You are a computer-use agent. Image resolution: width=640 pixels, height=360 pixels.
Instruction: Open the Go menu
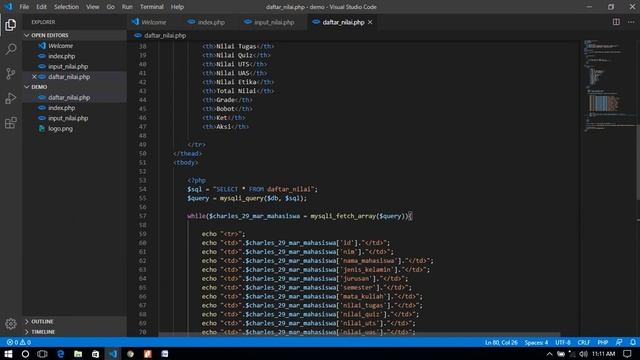tap(111, 7)
